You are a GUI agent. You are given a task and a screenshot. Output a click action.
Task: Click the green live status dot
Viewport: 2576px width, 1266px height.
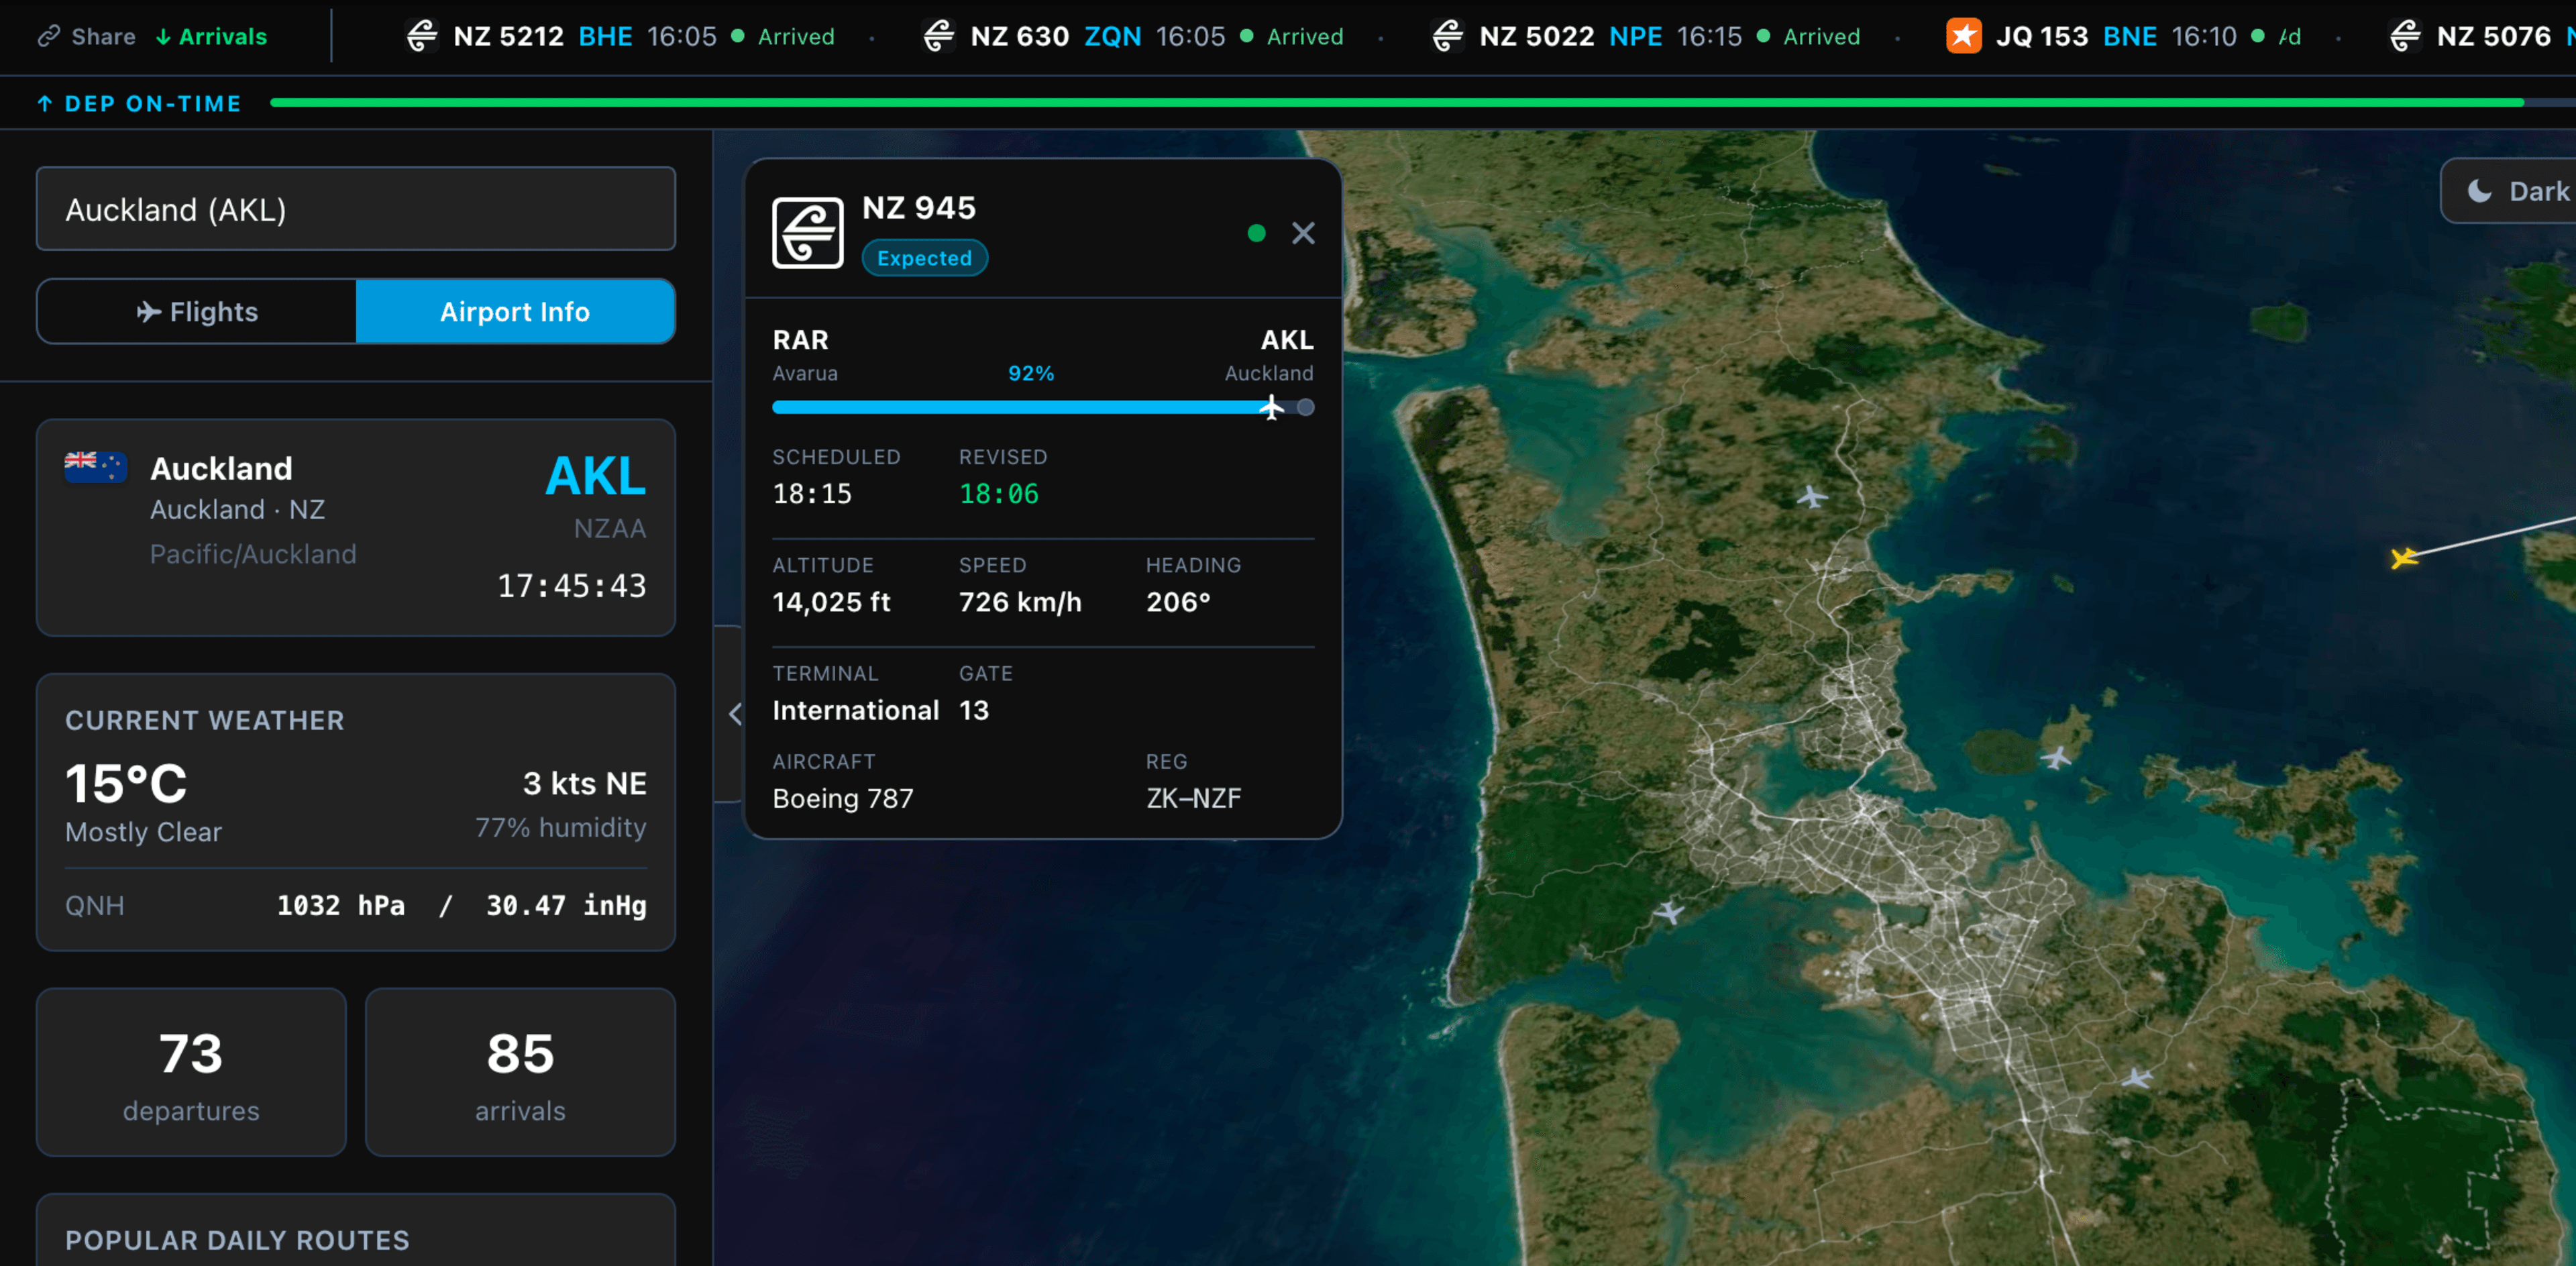pos(1256,233)
